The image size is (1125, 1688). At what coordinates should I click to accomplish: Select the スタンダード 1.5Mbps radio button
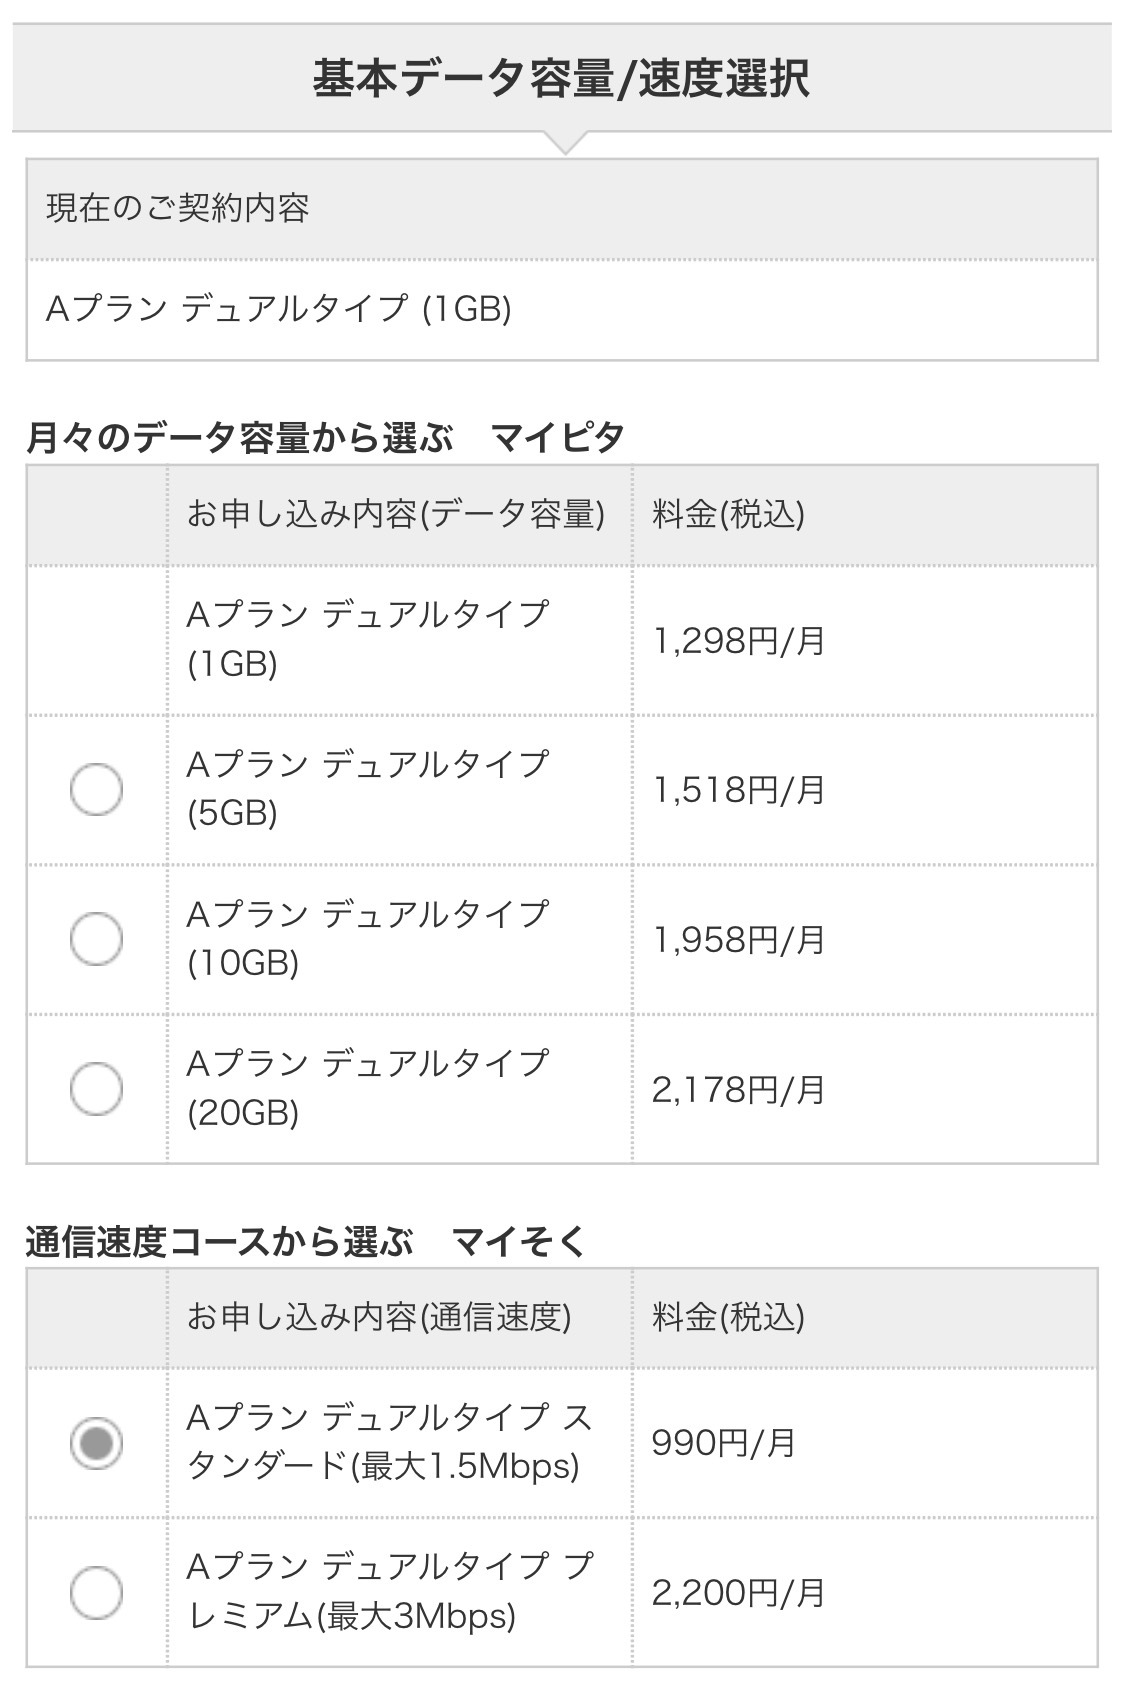[96, 1442]
